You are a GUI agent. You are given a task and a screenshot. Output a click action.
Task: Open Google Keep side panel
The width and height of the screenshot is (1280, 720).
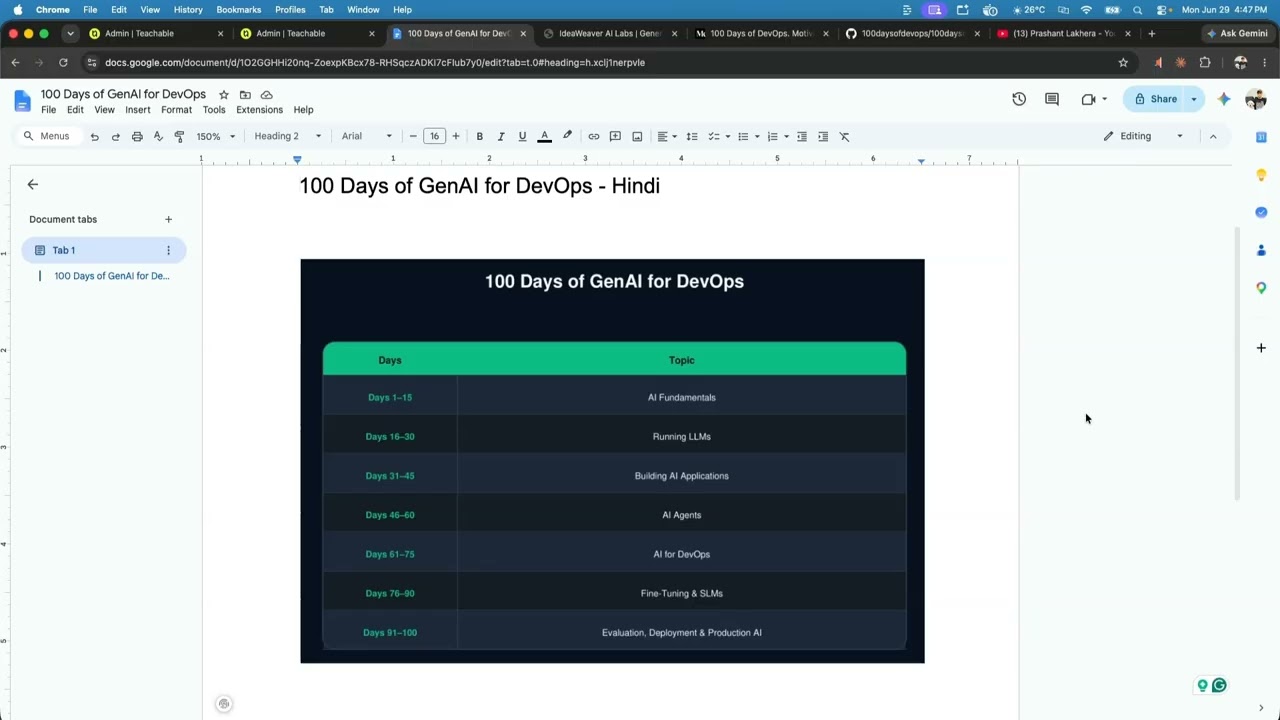[x=1261, y=175]
